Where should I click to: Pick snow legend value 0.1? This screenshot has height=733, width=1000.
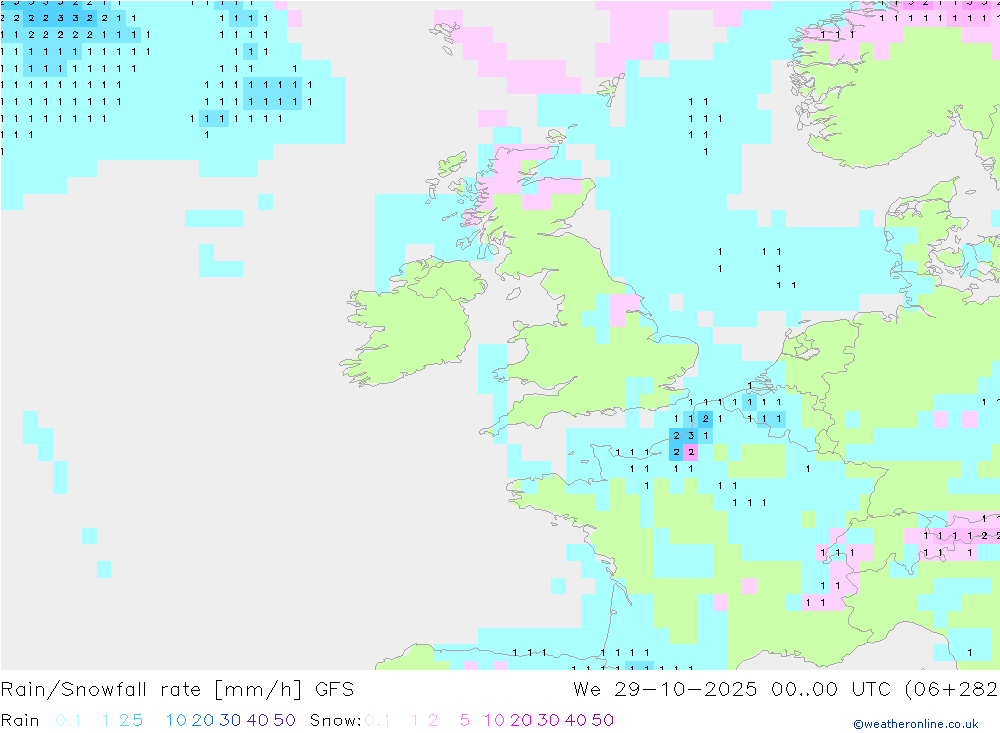coord(377,720)
